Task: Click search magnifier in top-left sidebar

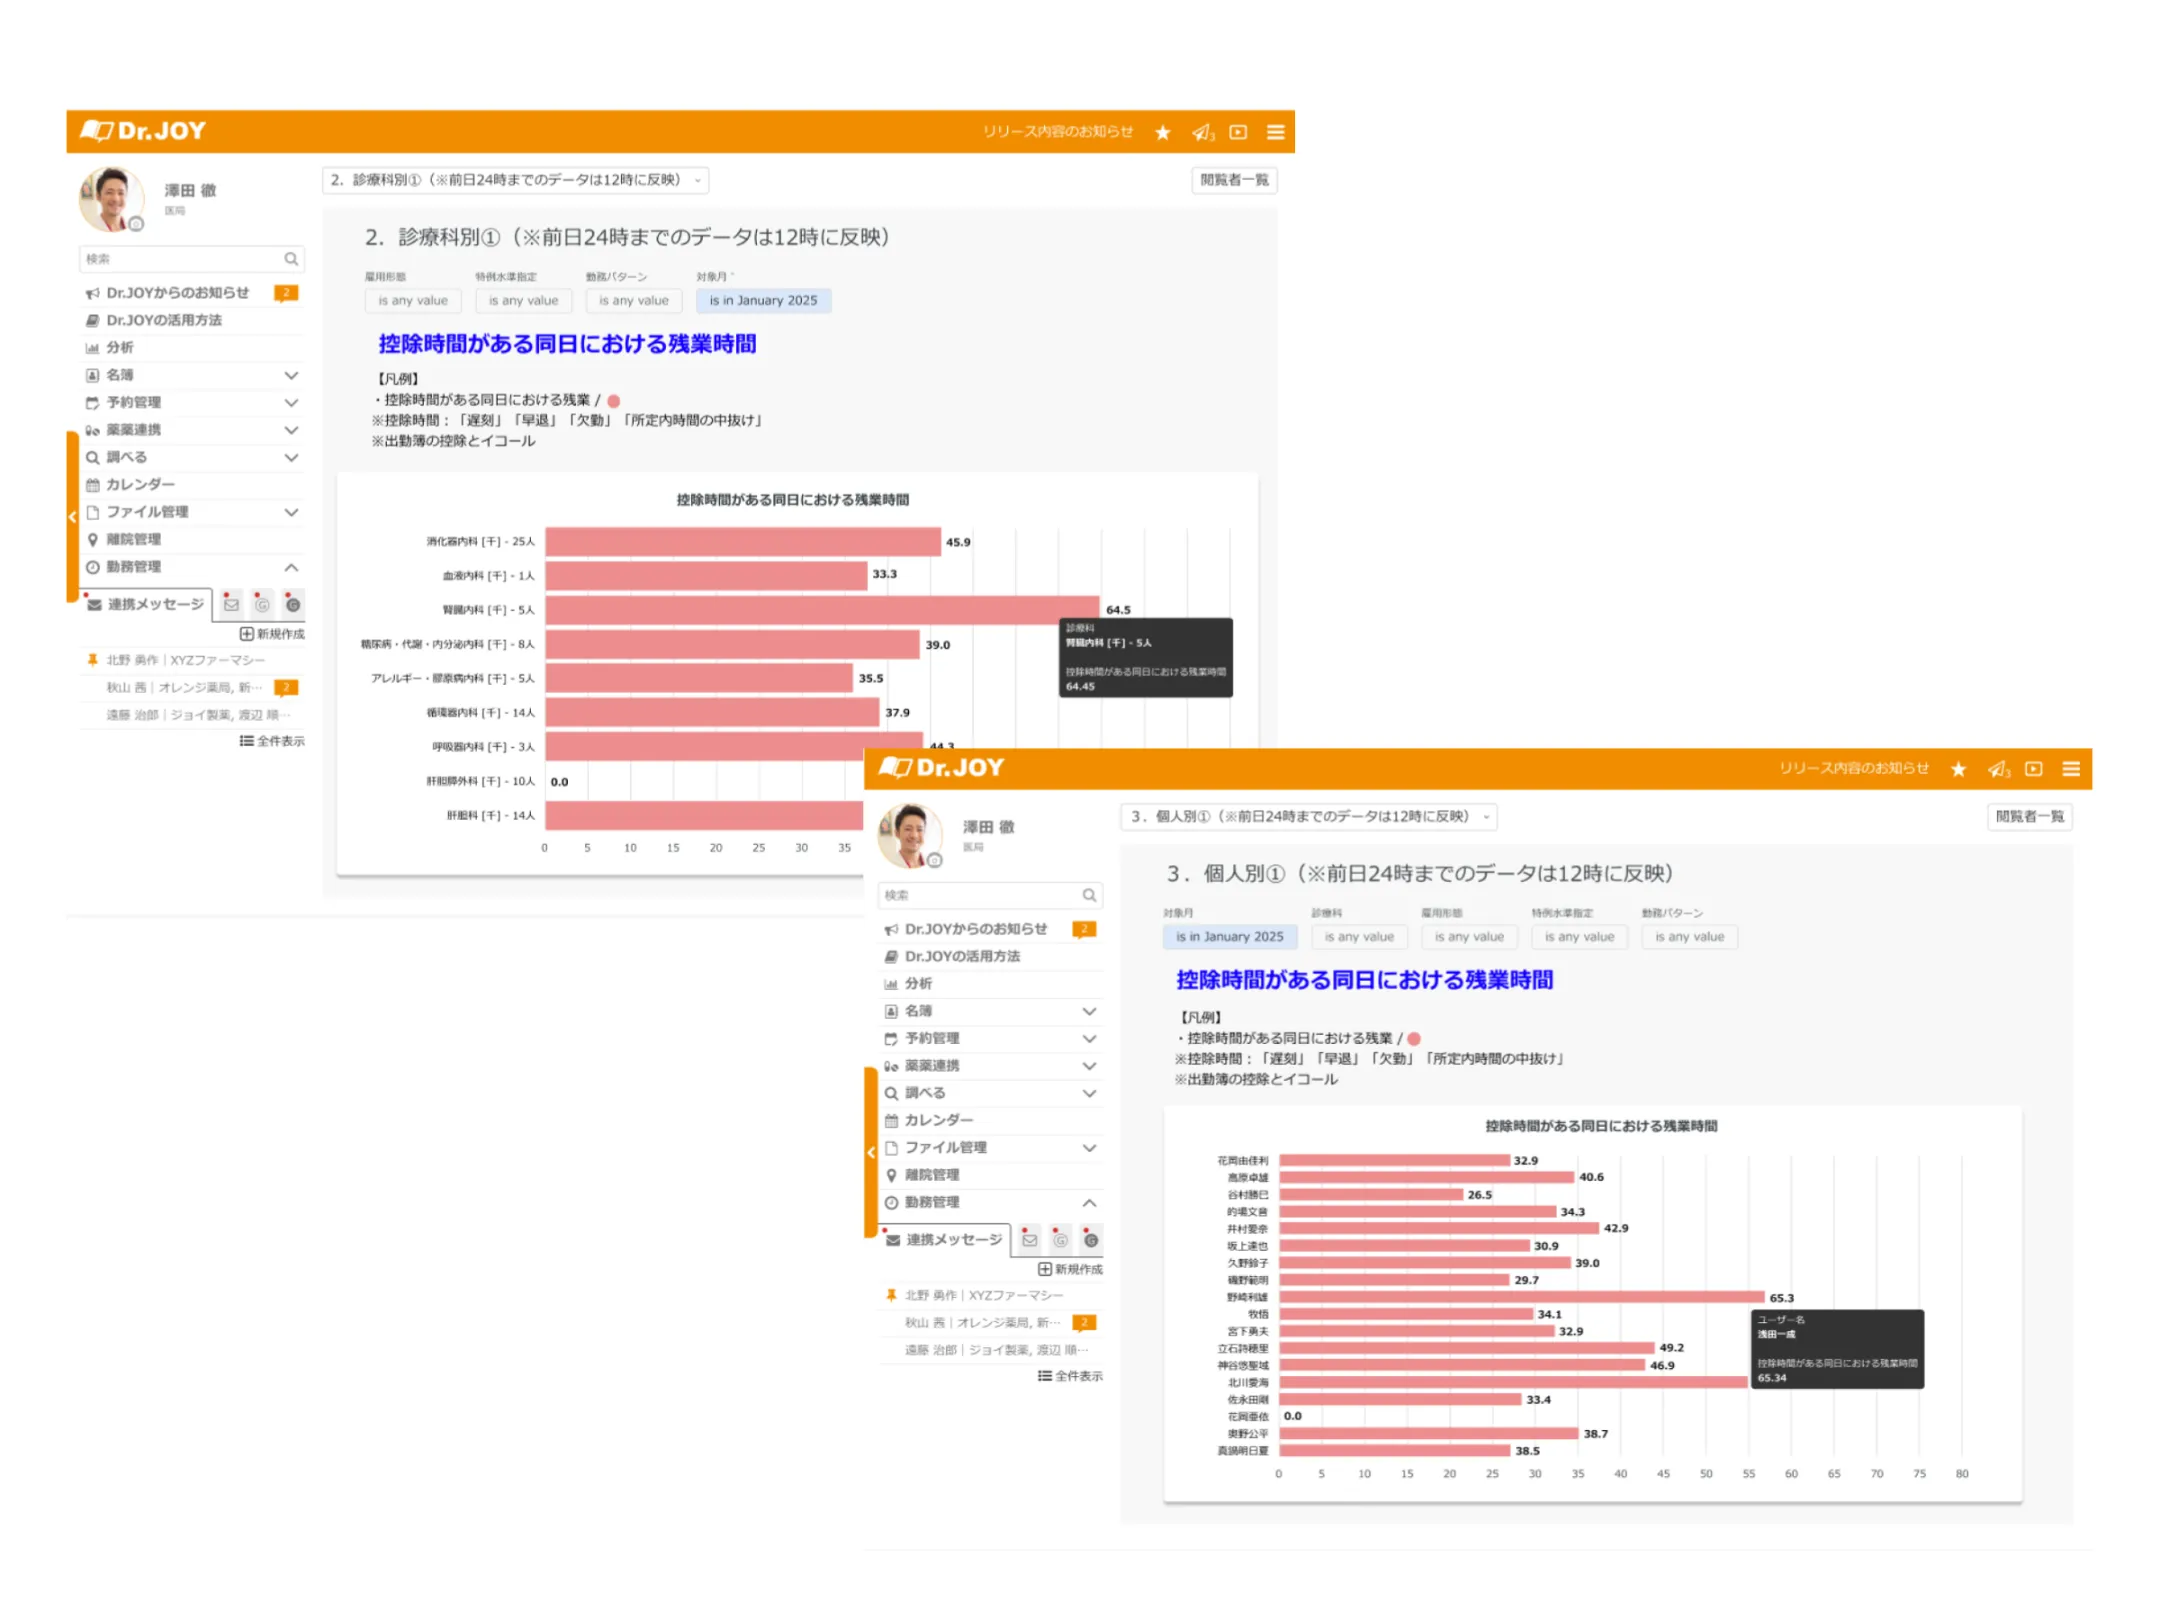Action: click(291, 259)
